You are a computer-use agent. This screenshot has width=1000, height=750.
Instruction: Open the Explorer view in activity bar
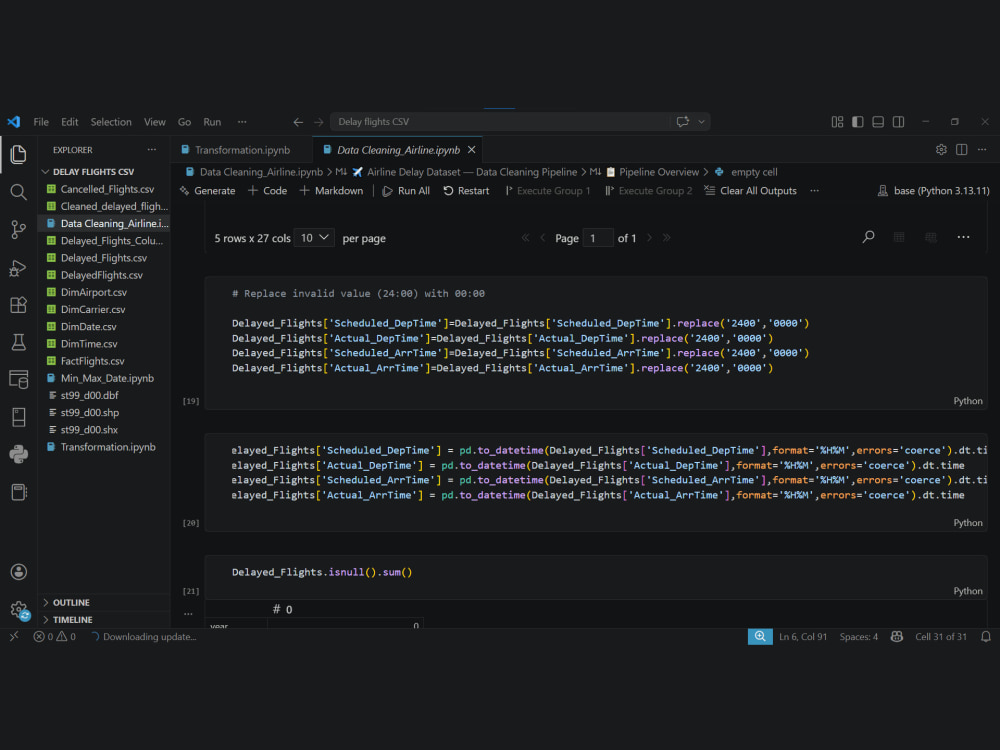tap(18, 154)
